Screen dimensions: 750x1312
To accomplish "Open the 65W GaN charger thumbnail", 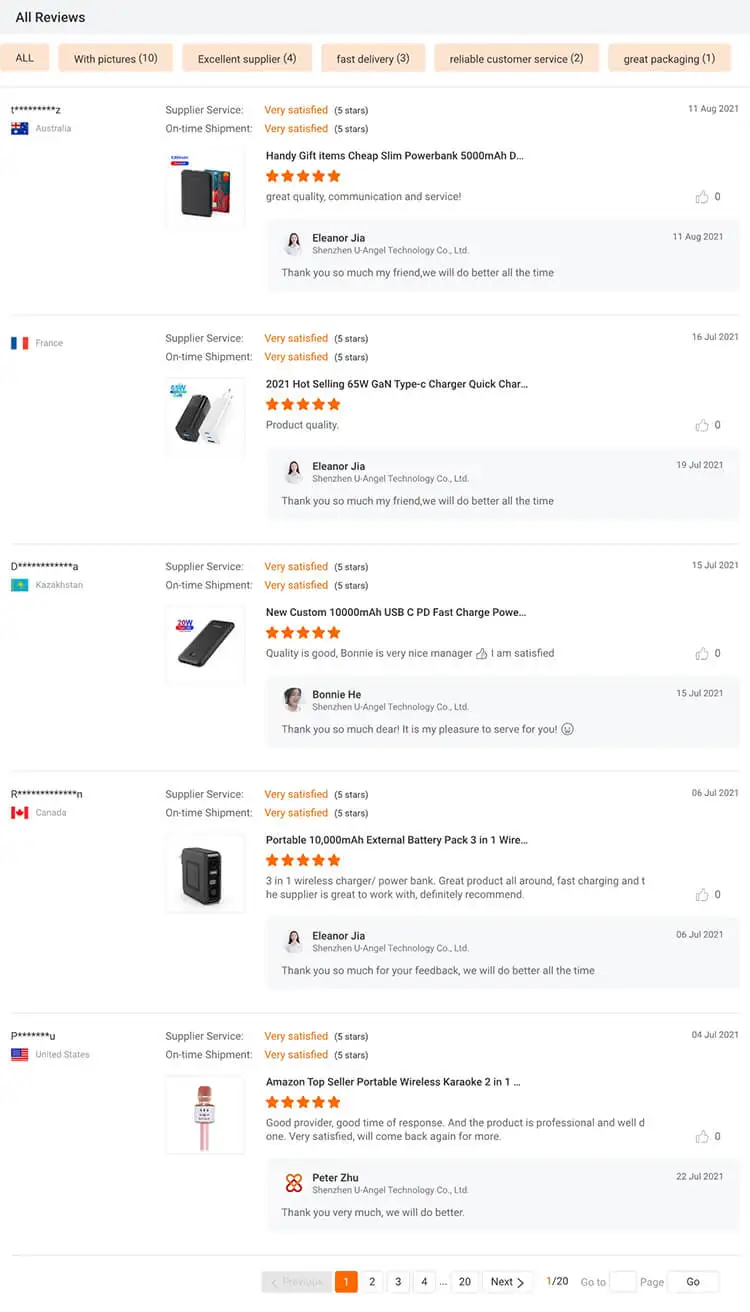I will (204, 417).
